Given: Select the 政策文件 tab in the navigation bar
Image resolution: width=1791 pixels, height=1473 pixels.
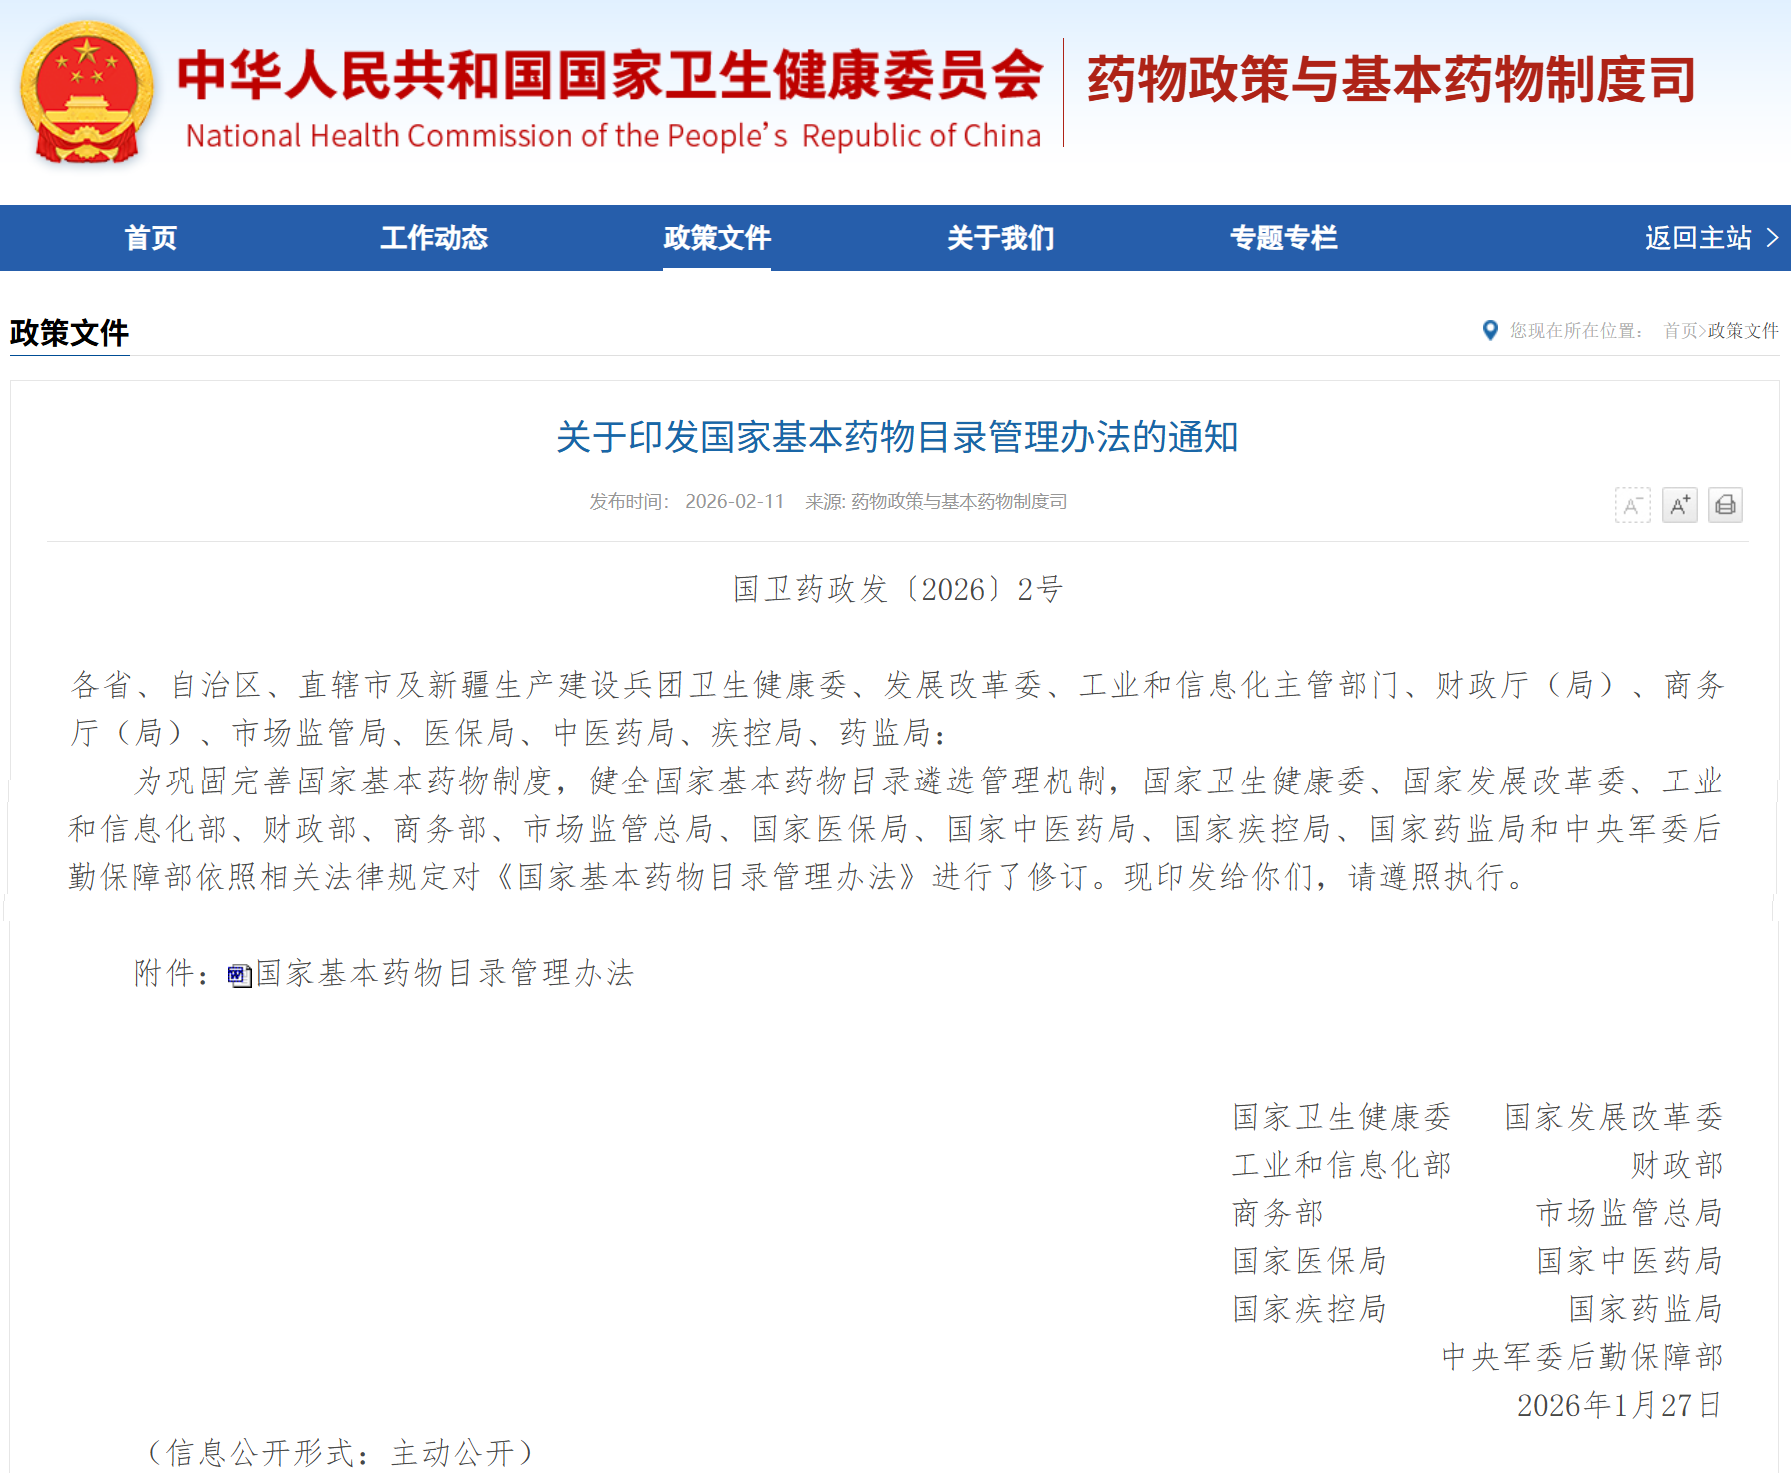Looking at the screenshot, I should point(717,238).
